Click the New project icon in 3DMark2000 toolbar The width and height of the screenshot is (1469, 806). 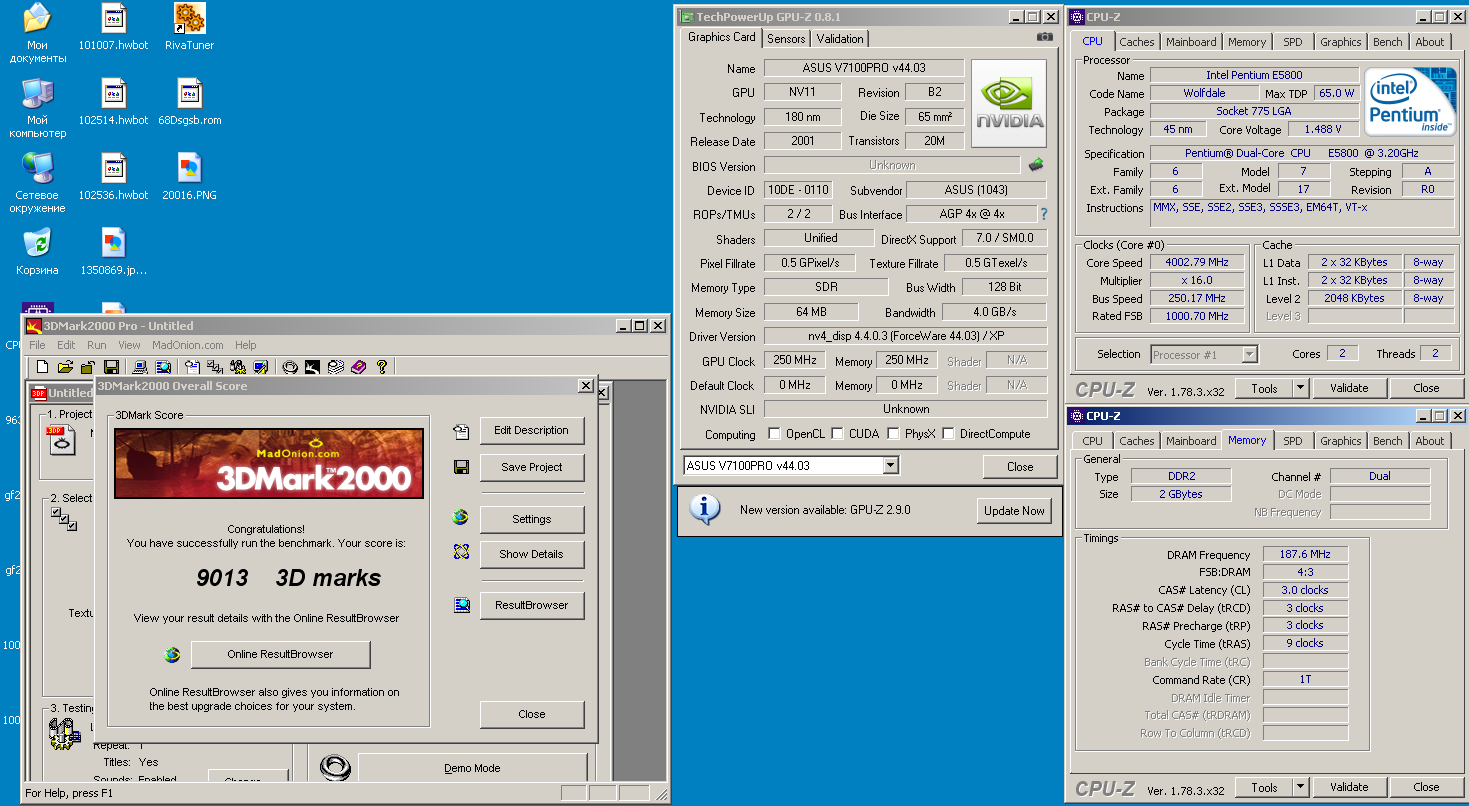click(x=41, y=367)
